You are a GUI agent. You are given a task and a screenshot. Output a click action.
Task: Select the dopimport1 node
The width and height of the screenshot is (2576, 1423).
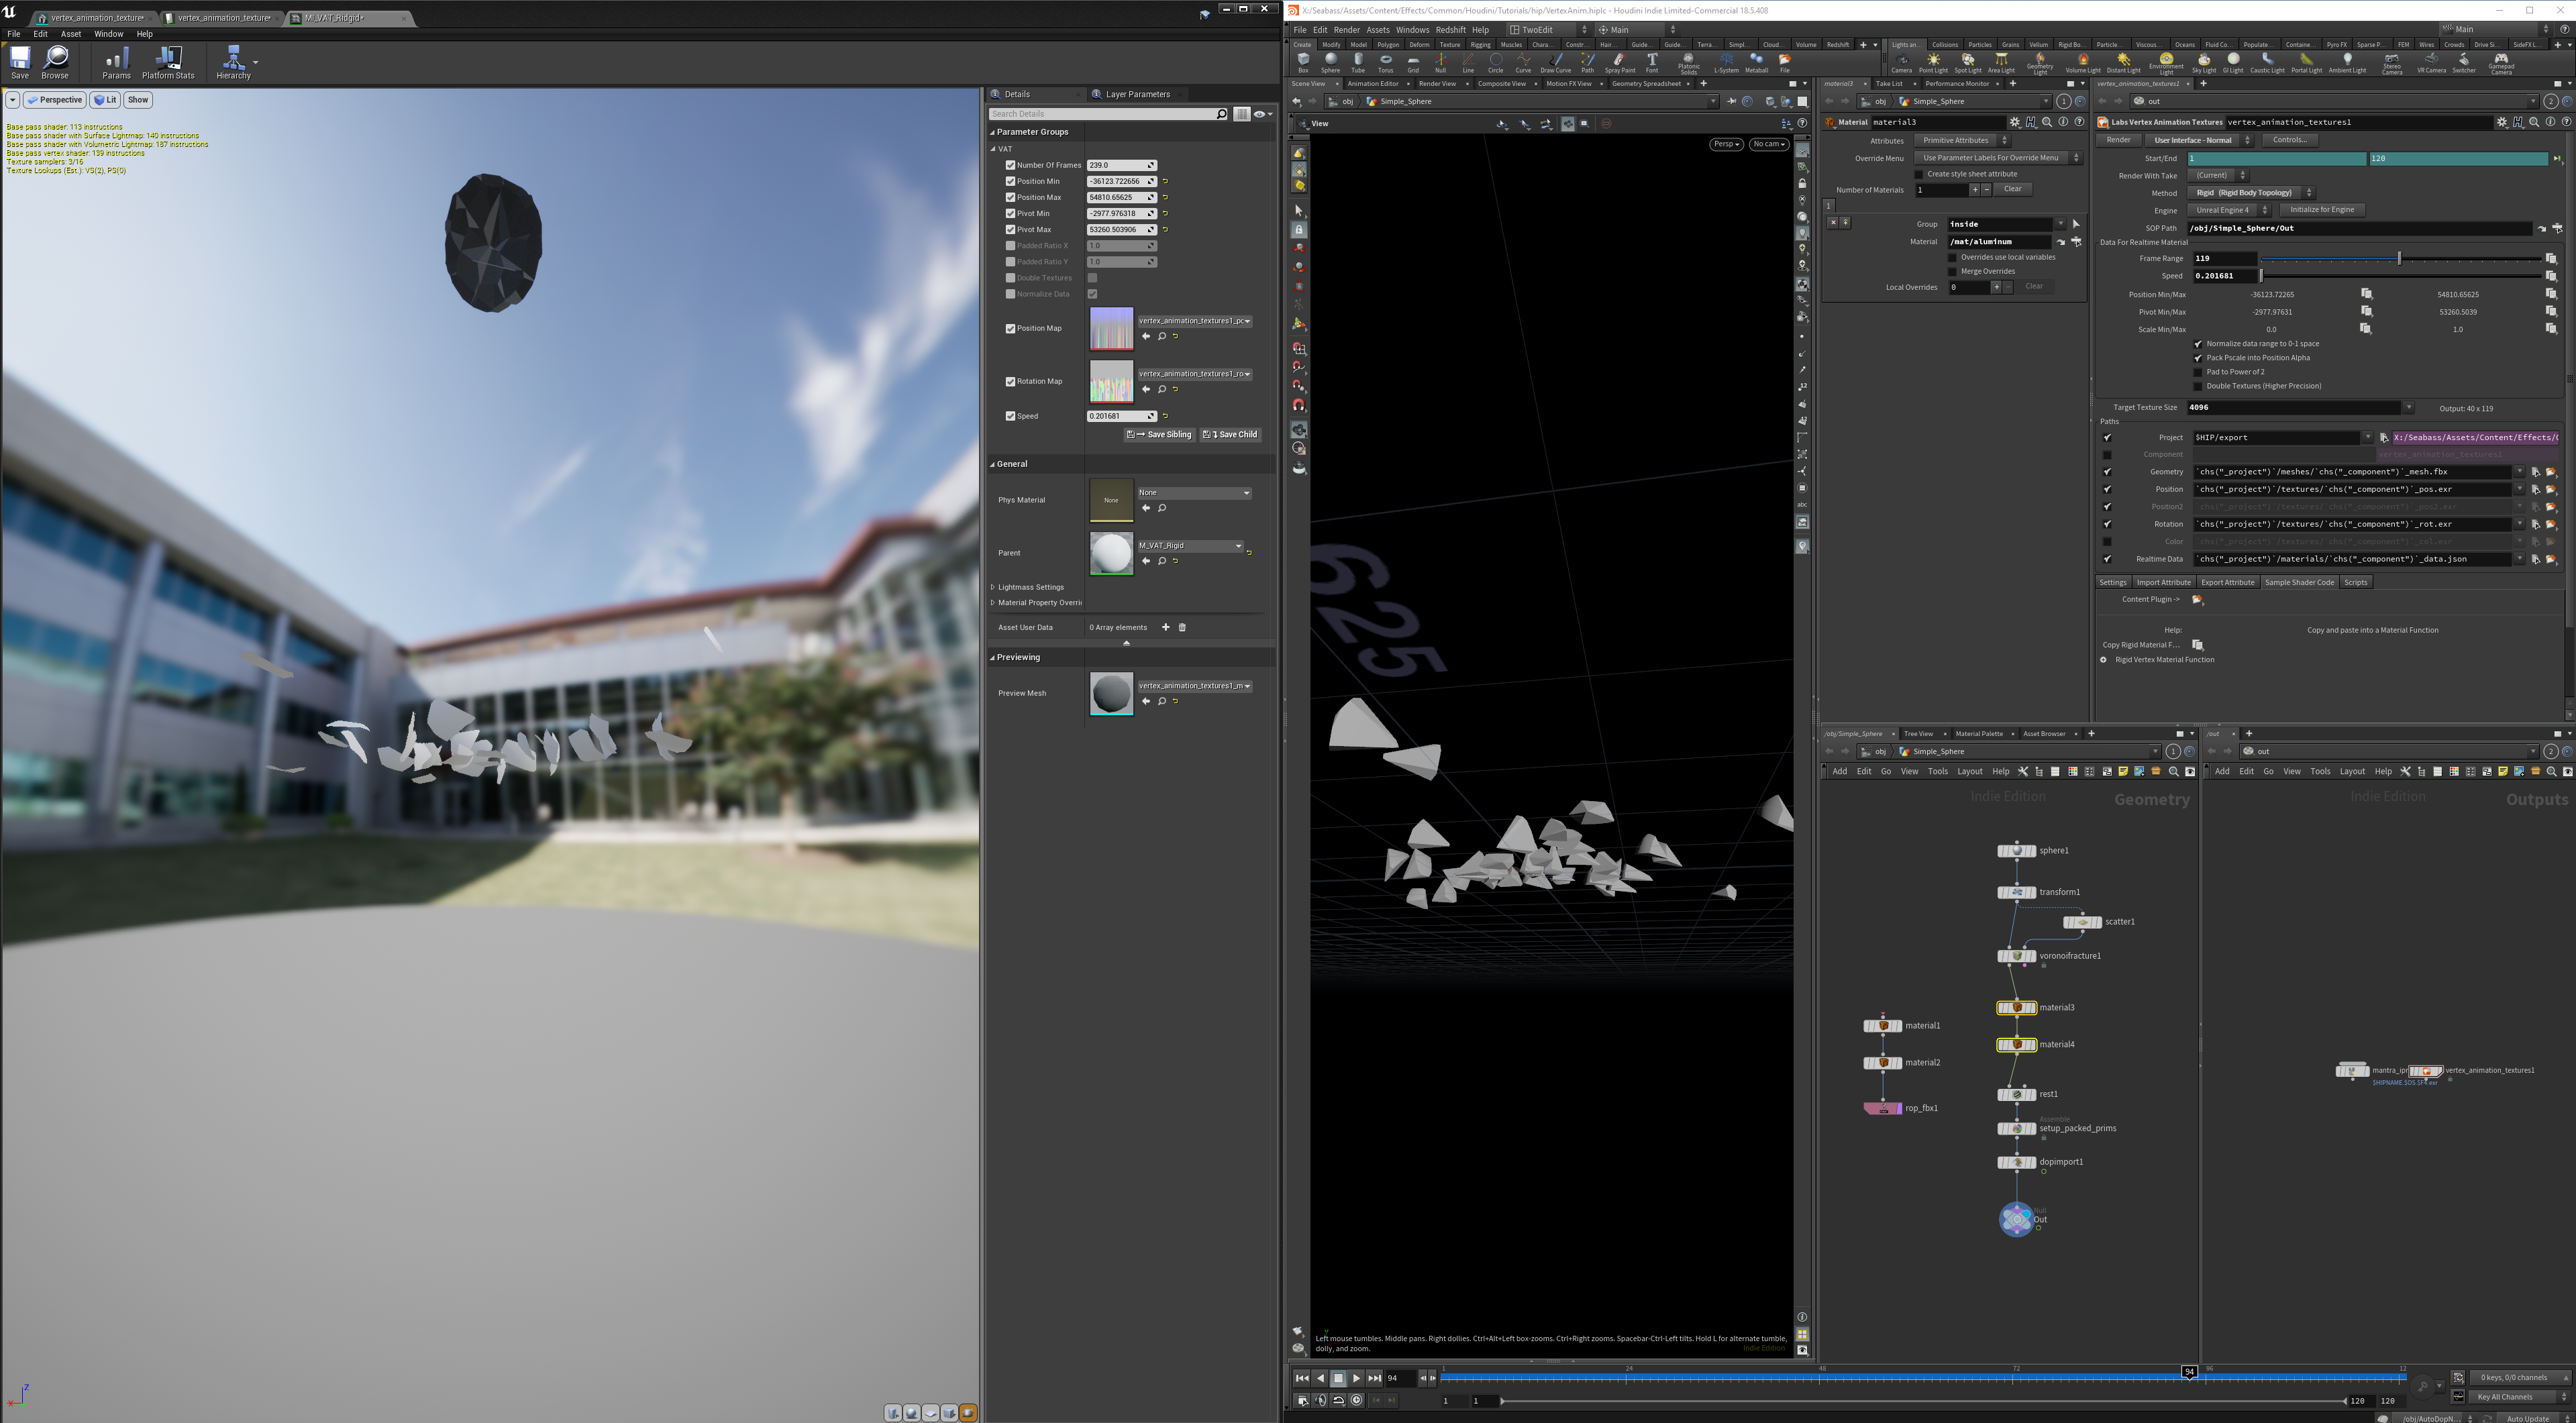pyautogui.click(x=2016, y=1162)
